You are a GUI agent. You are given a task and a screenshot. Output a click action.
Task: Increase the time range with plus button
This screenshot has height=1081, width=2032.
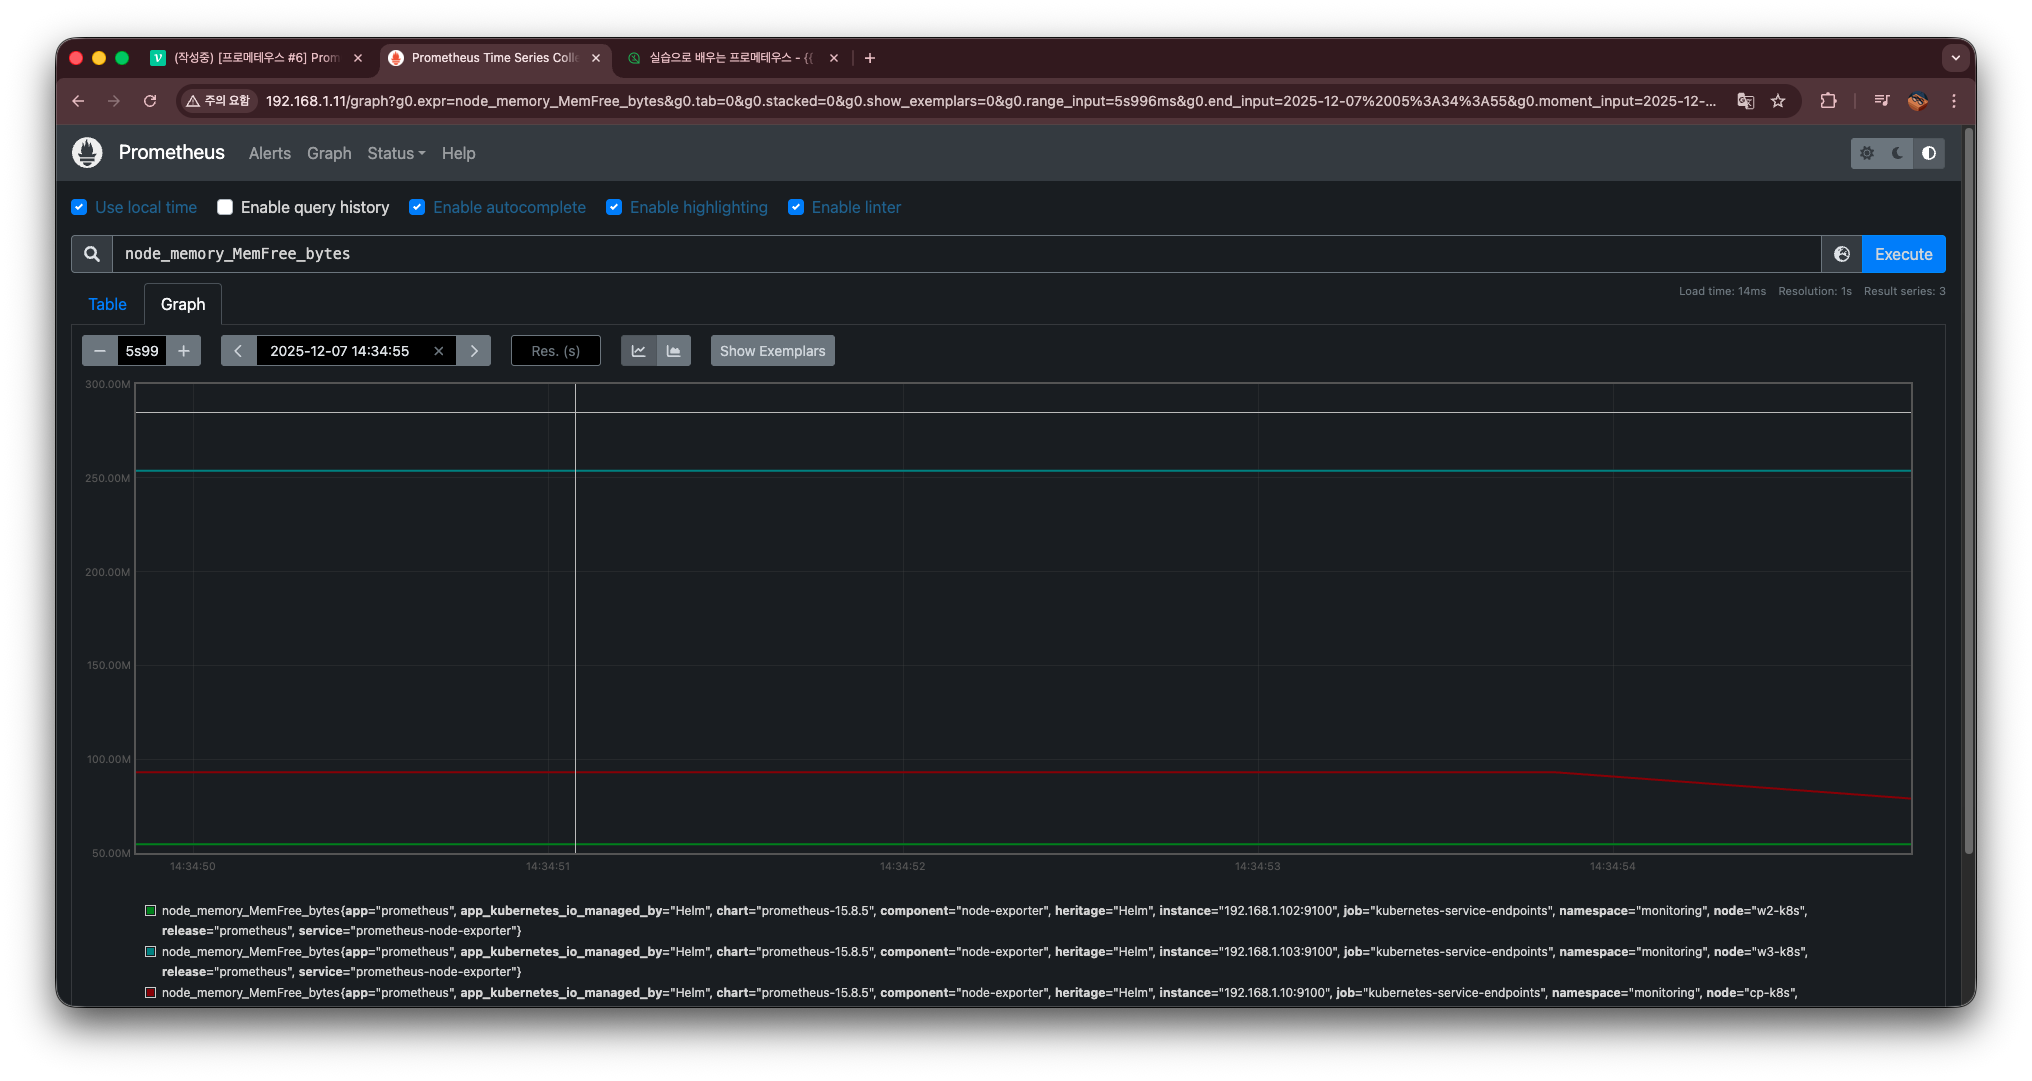pos(184,351)
